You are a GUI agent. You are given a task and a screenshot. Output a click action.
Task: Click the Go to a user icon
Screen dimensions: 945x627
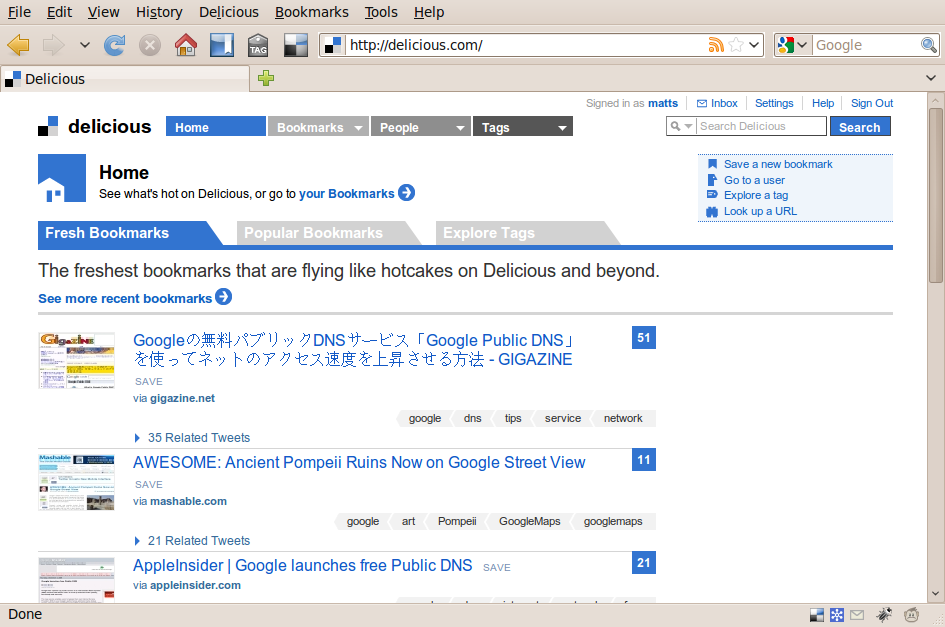coord(712,180)
